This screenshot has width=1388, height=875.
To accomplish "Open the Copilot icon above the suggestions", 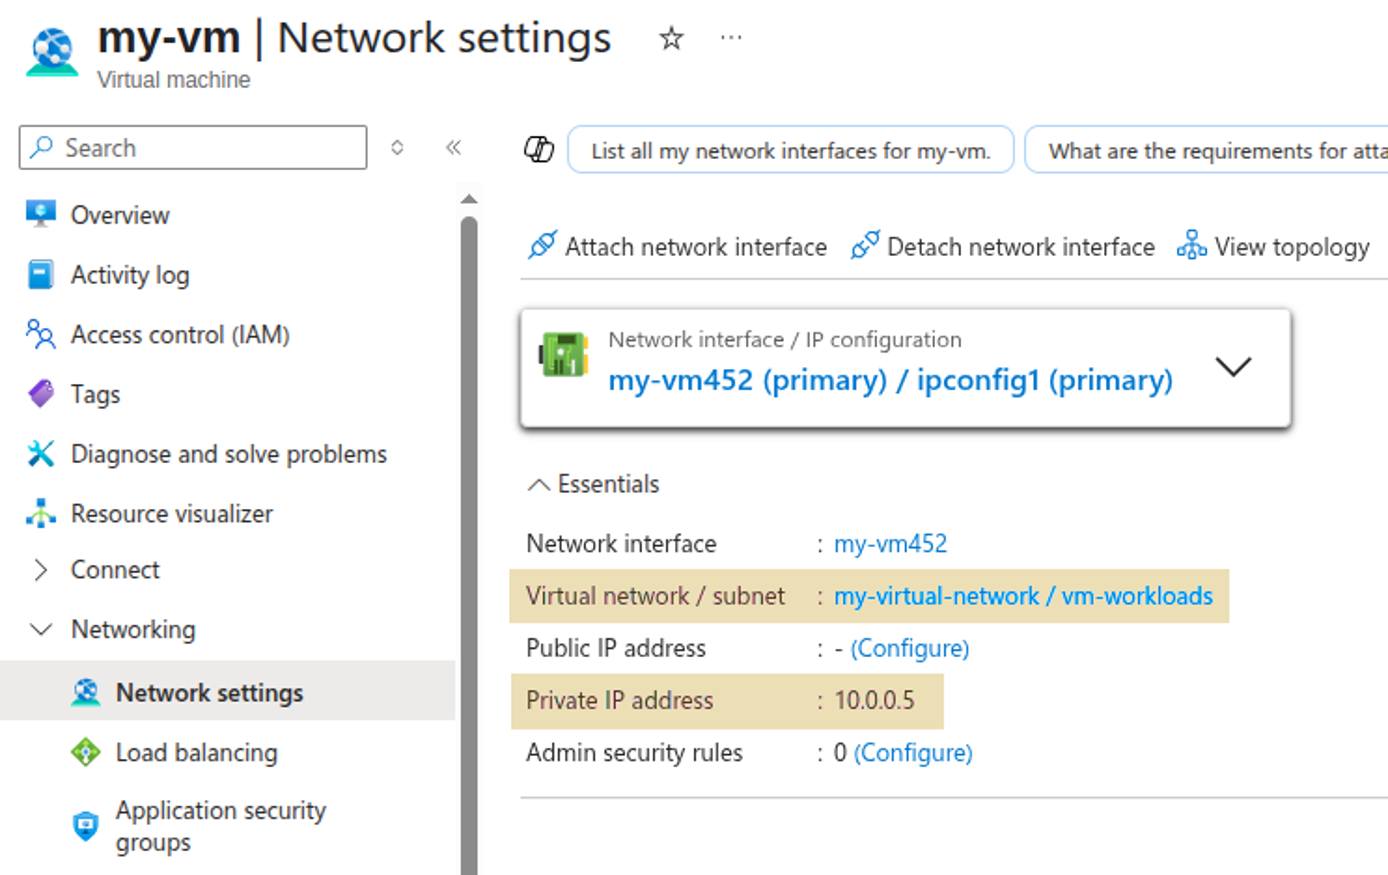I will point(539,150).
